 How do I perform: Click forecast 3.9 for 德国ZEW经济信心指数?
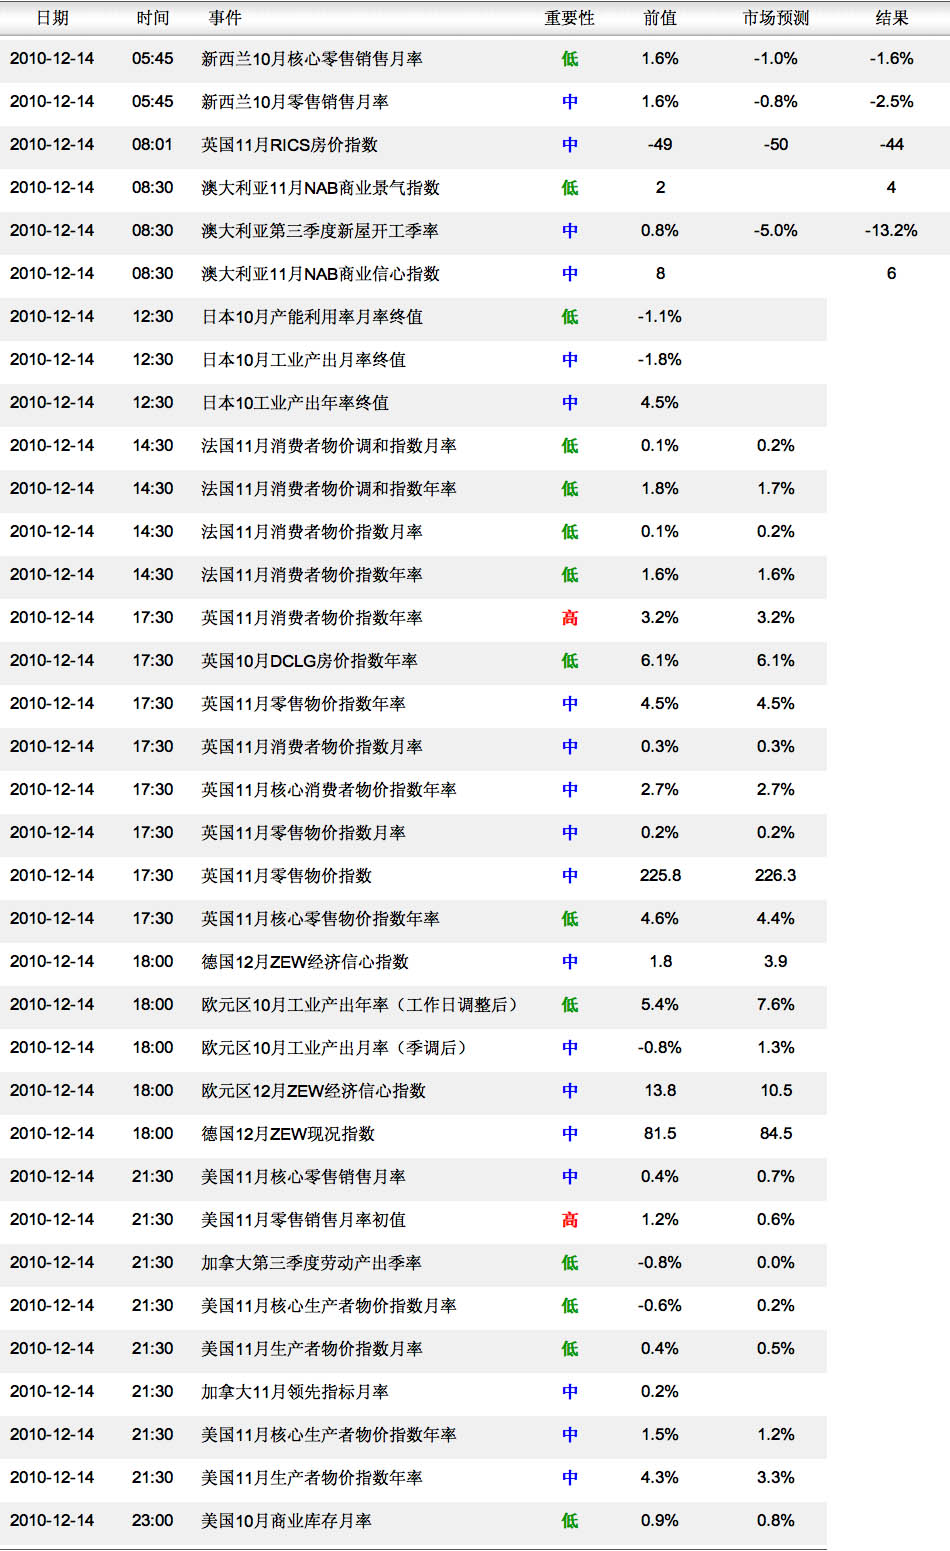[x=776, y=962]
